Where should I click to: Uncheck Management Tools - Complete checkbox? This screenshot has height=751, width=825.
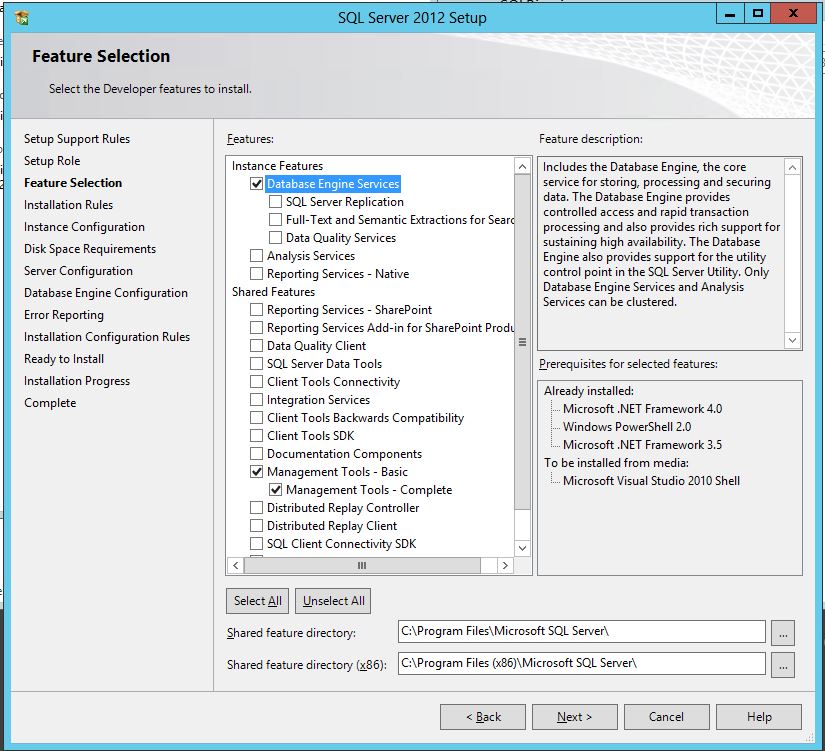[275, 490]
